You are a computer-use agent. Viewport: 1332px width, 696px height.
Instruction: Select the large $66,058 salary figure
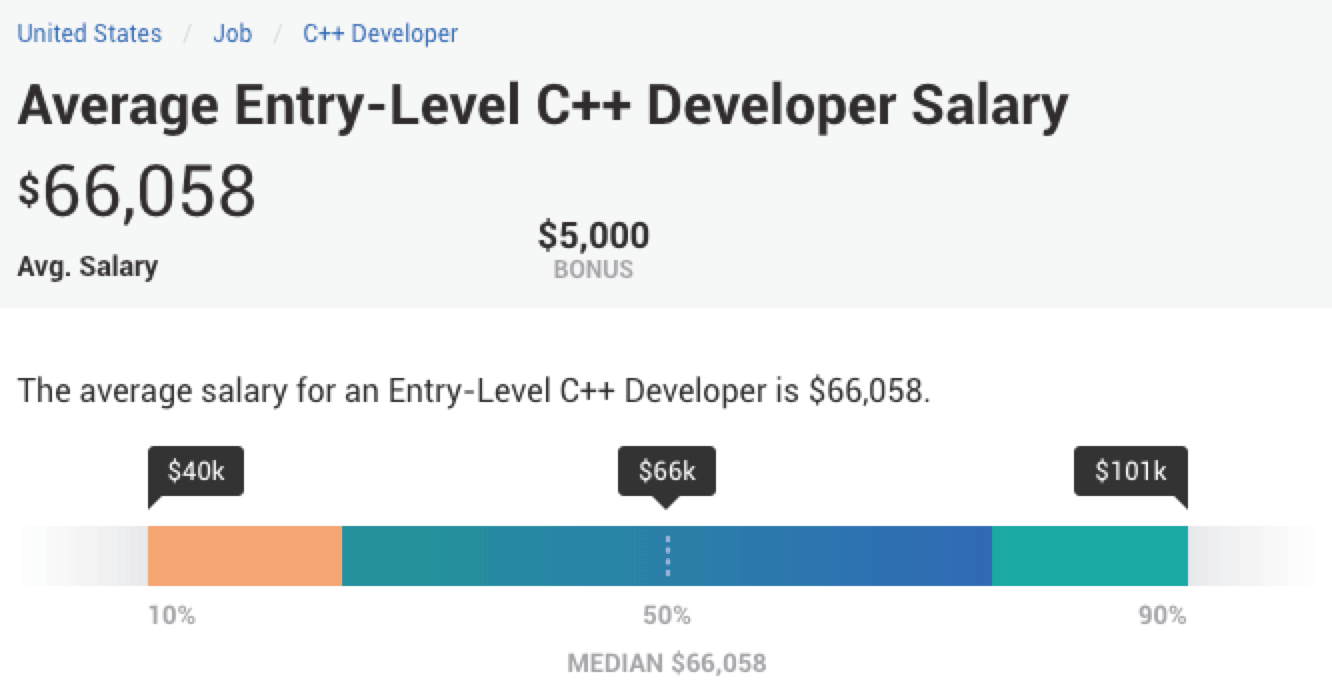tap(137, 192)
